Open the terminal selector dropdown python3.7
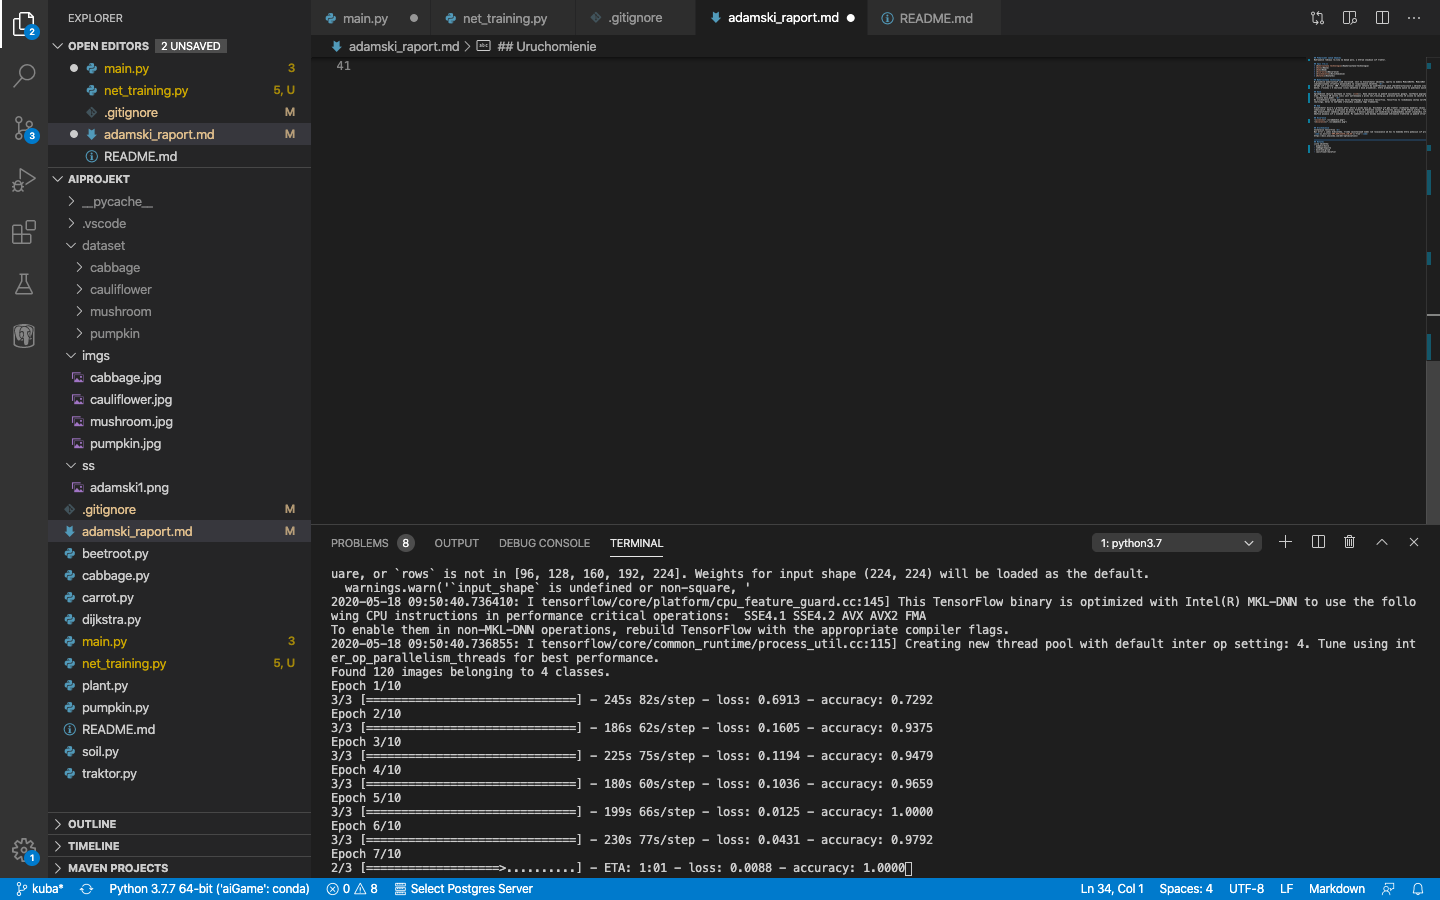Image resolution: width=1440 pixels, height=900 pixels. click(x=1177, y=543)
